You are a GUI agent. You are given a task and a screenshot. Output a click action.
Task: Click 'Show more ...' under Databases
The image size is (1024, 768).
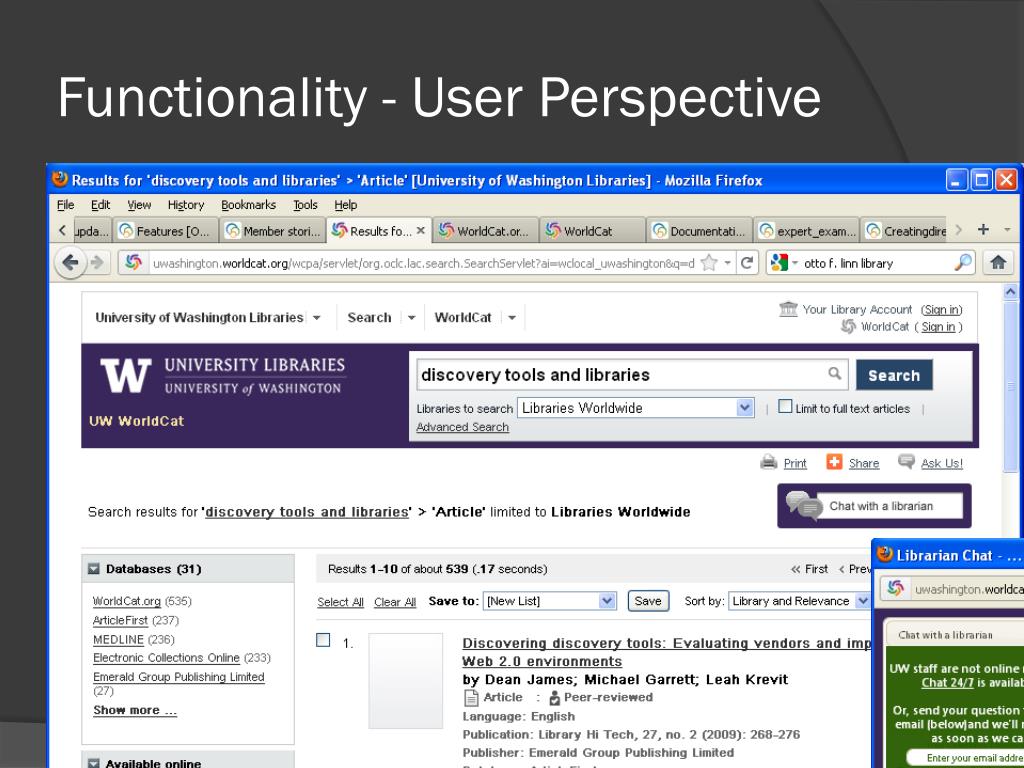tap(135, 710)
